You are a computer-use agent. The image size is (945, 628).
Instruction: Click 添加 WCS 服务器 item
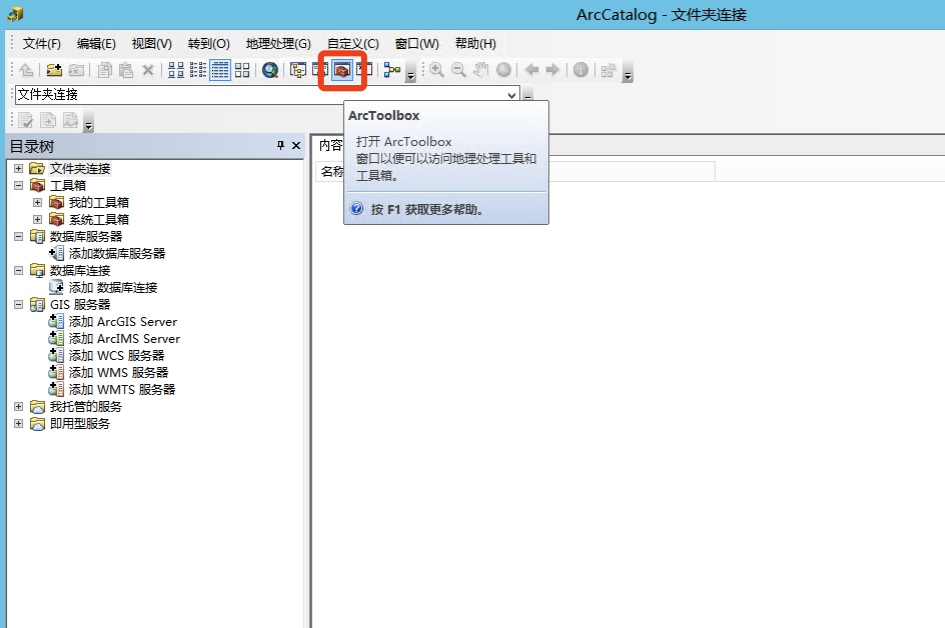point(116,355)
